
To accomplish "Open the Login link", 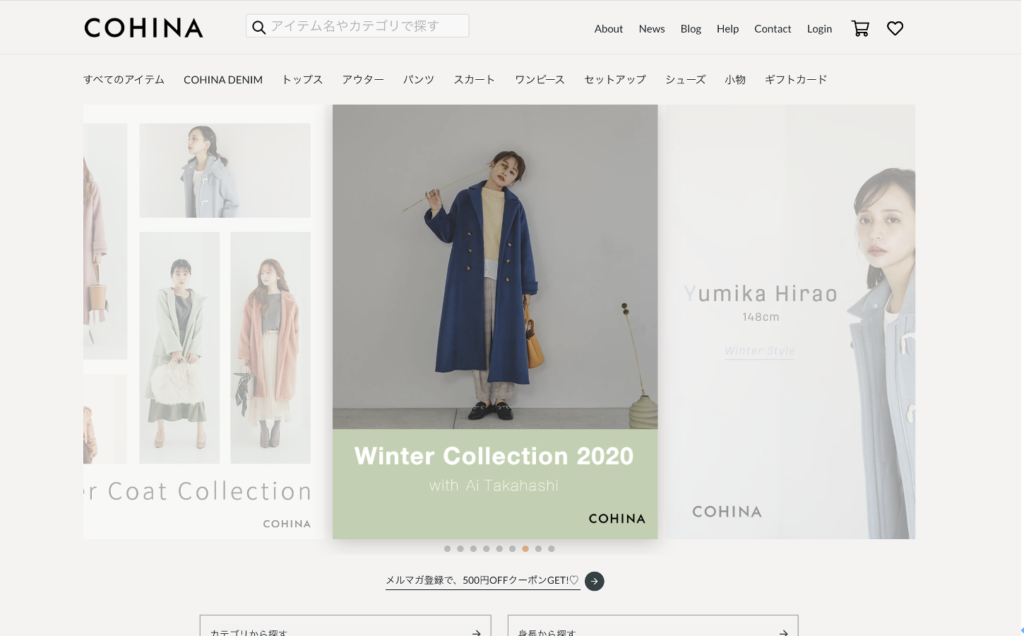I will [x=819, y=29].
